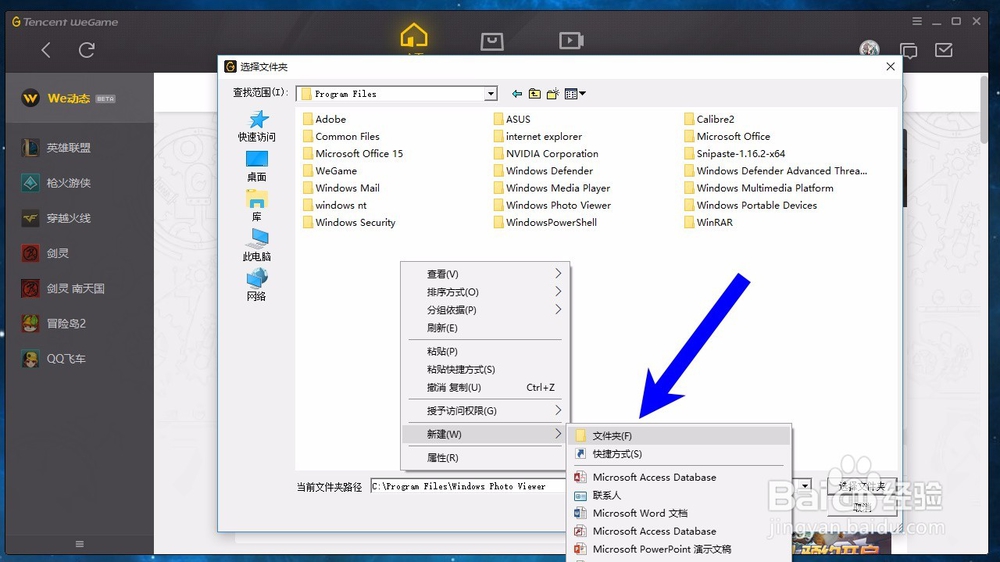Open the WeGame user avatar
The image size is (1000, 562).
coord(869,48)
